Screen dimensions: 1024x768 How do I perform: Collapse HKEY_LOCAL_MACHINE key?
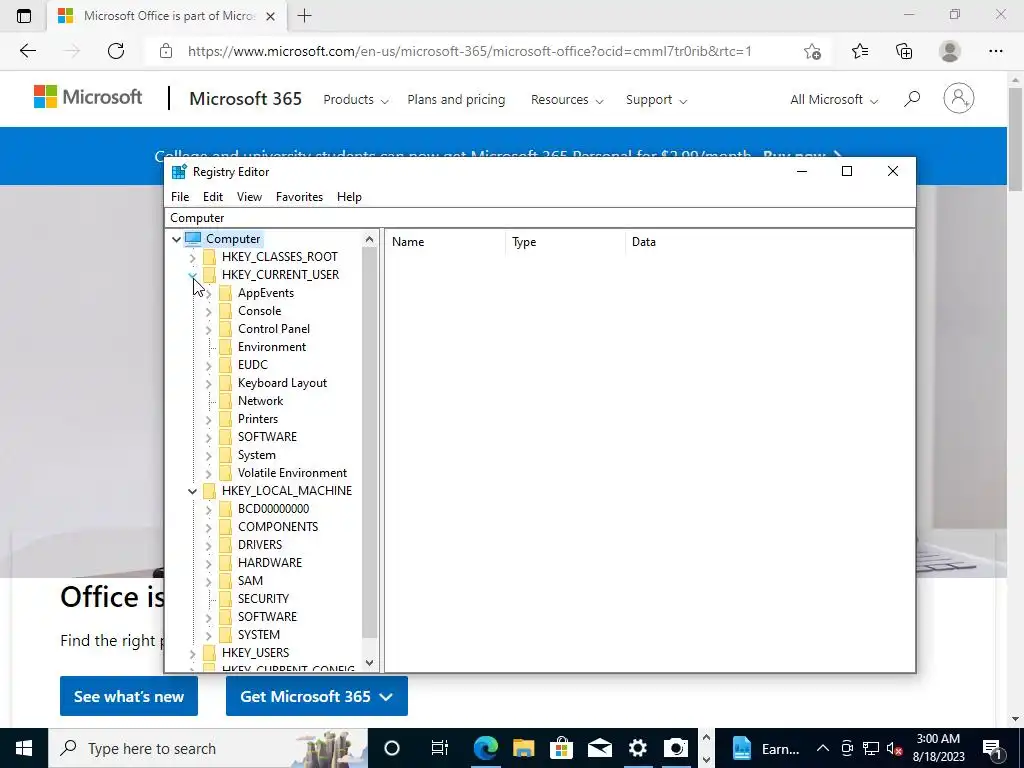(x=192, y=491)
